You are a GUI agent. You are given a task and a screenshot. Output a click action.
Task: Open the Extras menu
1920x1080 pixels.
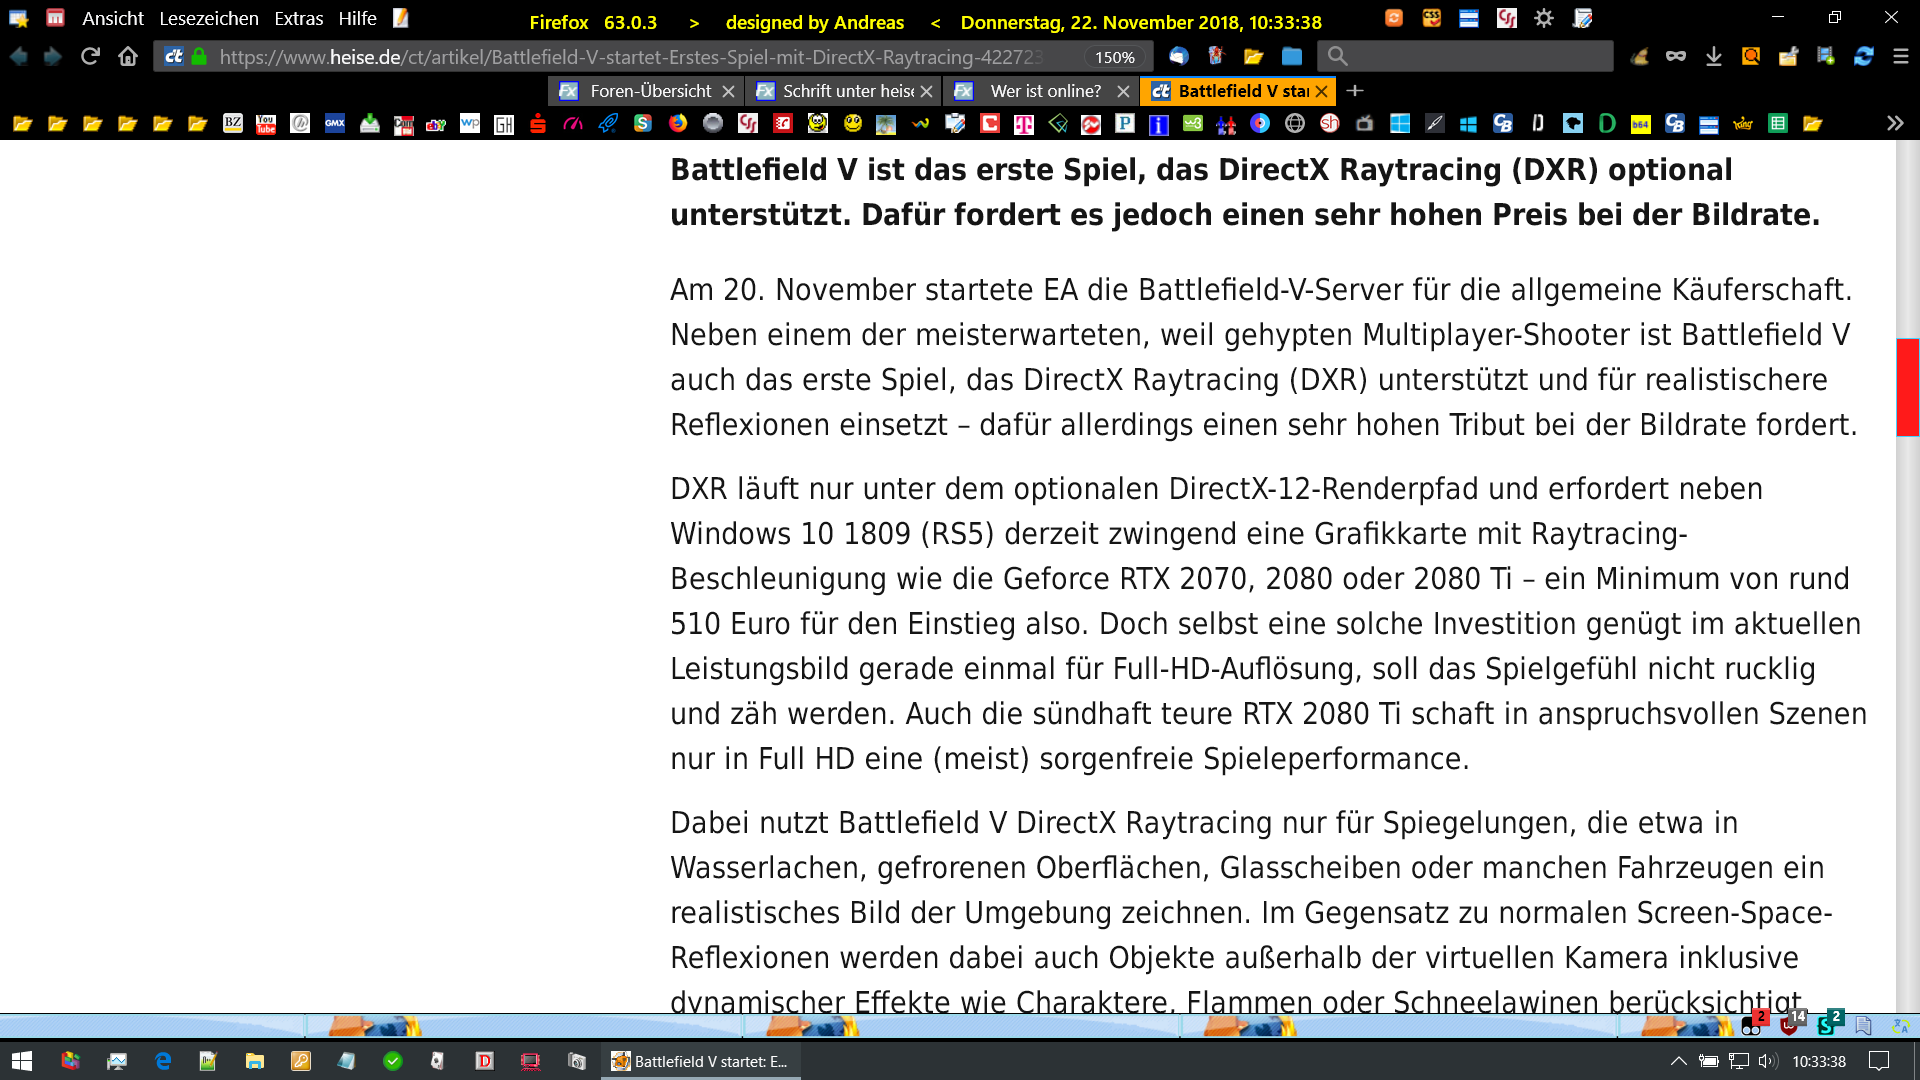[298, 19]
